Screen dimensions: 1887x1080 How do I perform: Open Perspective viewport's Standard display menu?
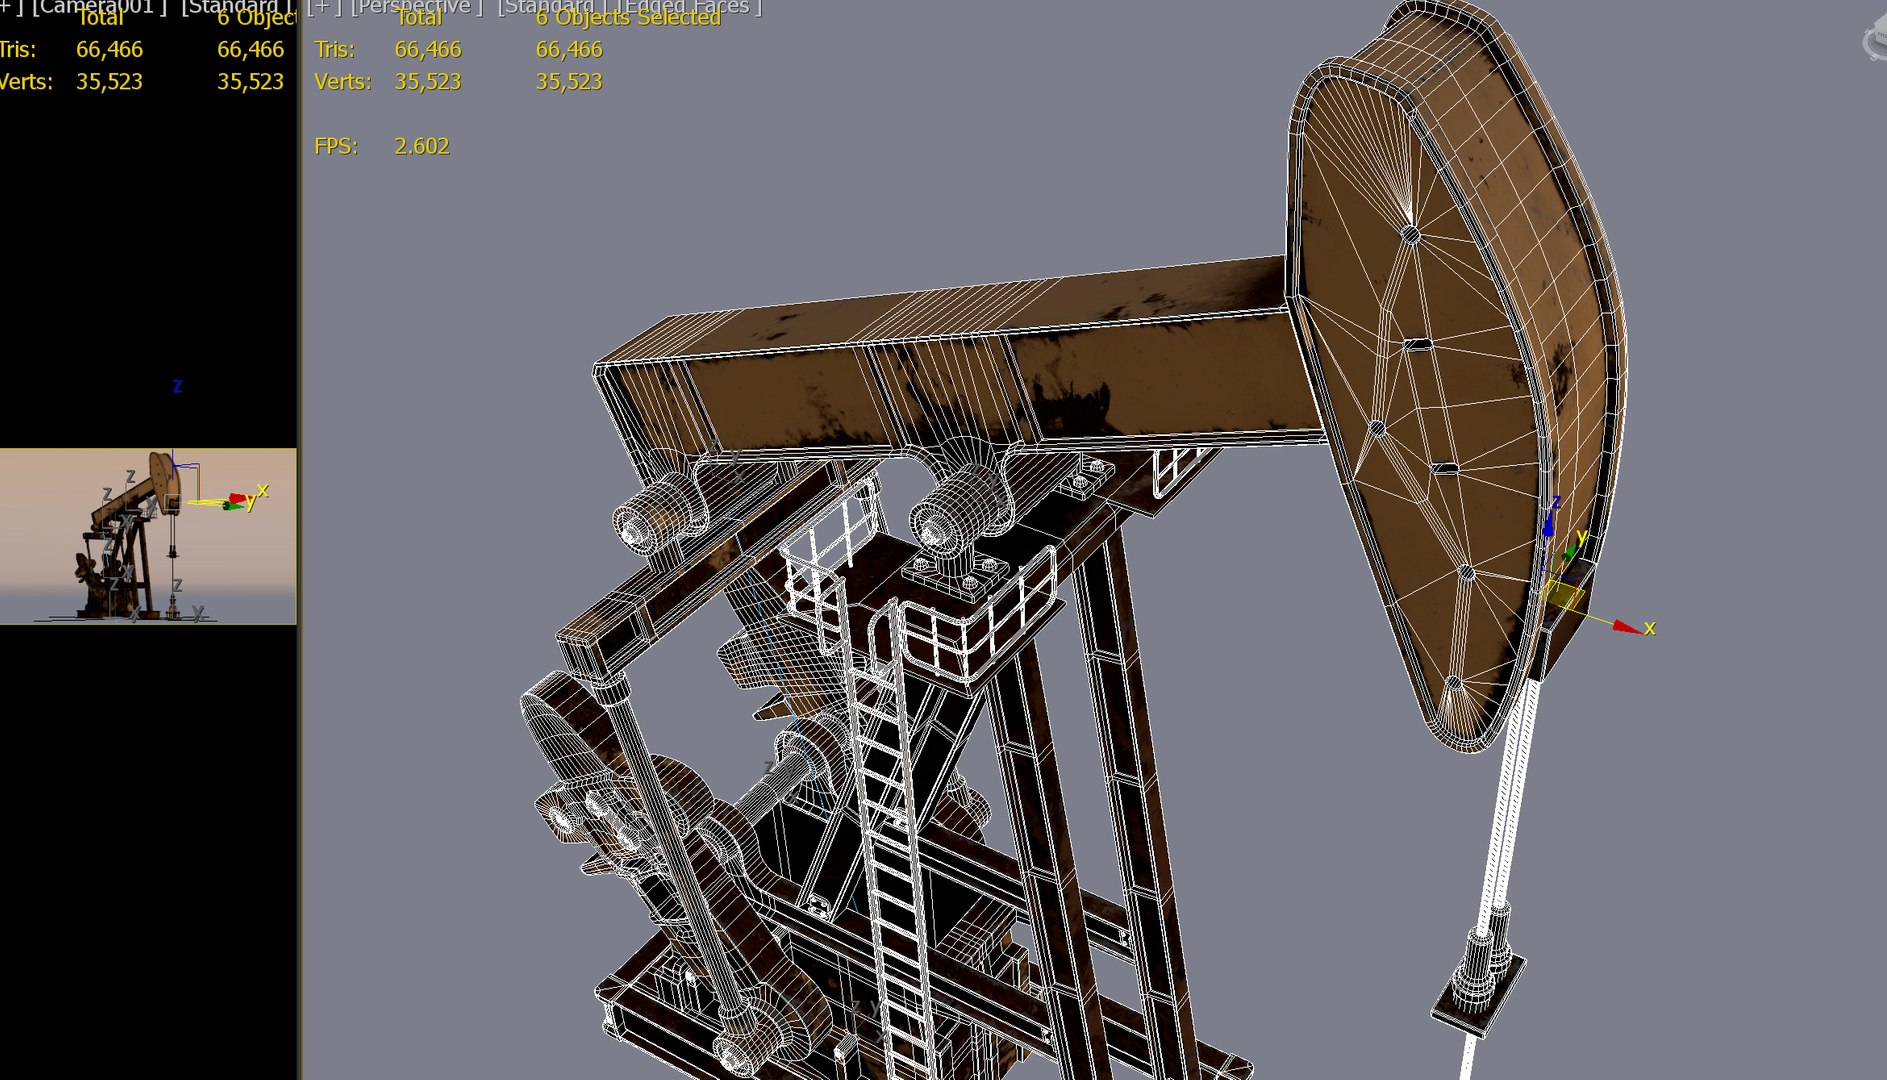552,6
